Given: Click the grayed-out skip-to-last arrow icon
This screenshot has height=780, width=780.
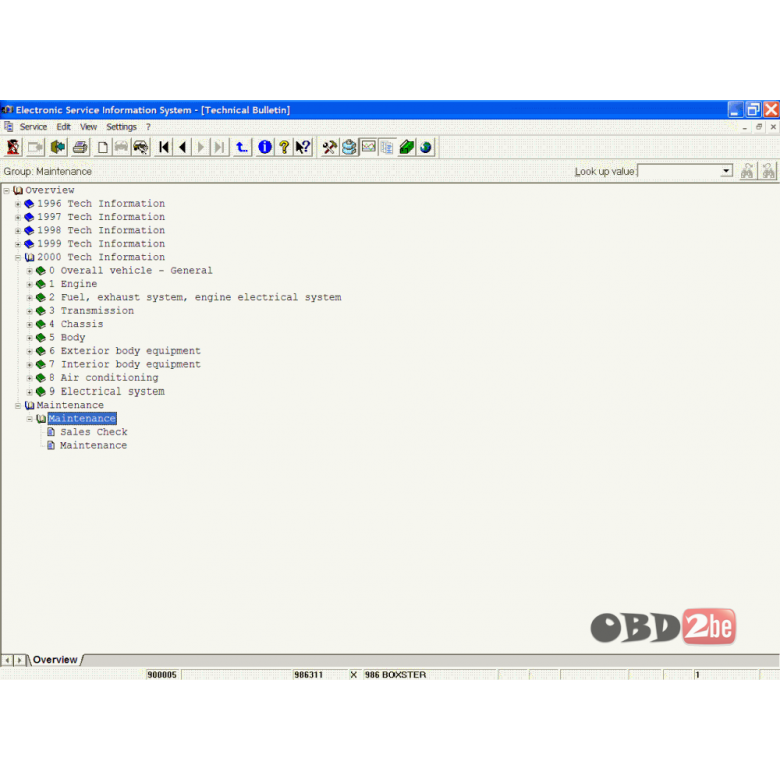Looking at the screenshot, I should (219, 147).
